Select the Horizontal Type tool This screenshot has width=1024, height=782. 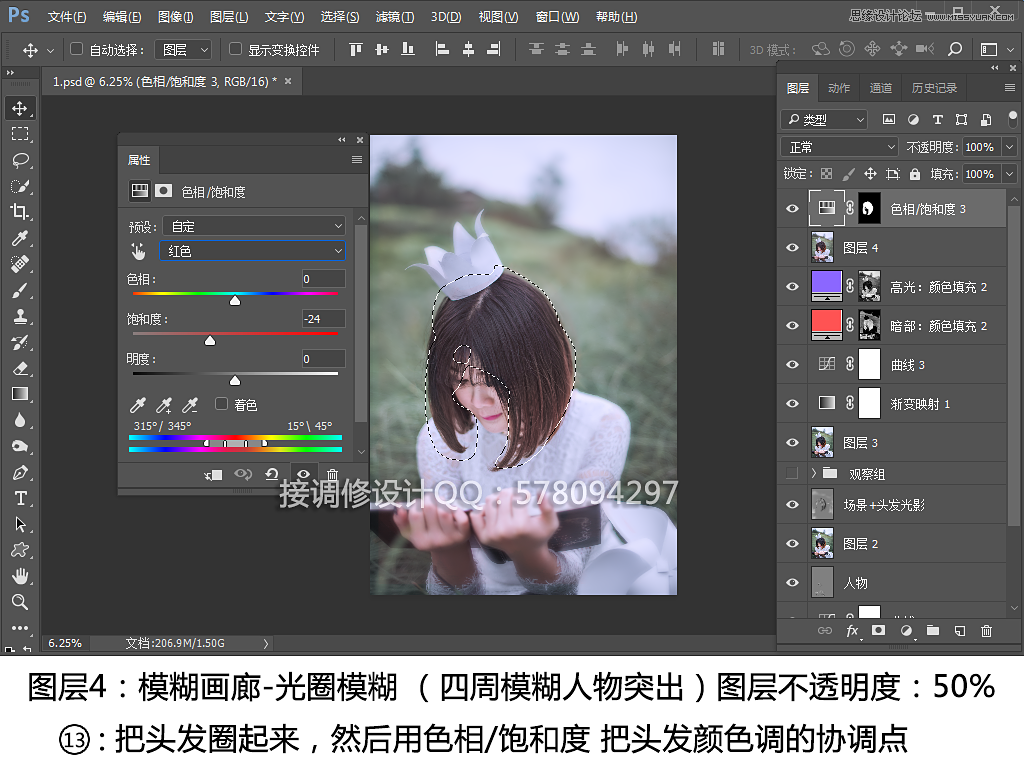coord(20,498)
